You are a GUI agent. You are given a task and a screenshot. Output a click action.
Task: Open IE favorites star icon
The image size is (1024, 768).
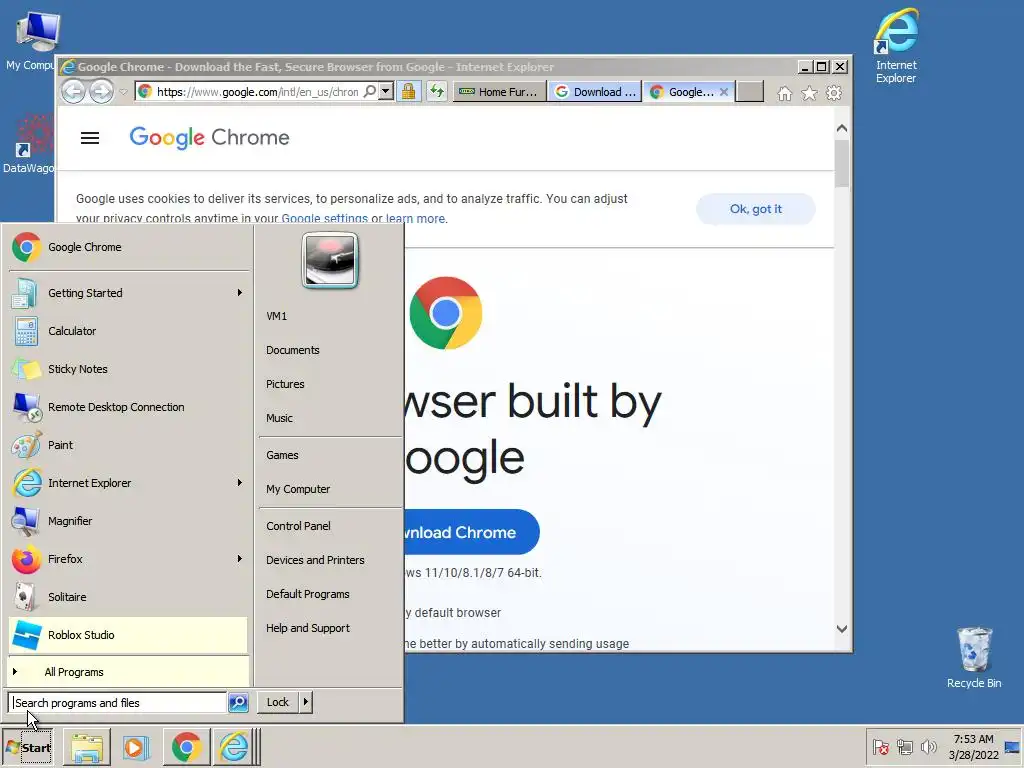(809, 93)
